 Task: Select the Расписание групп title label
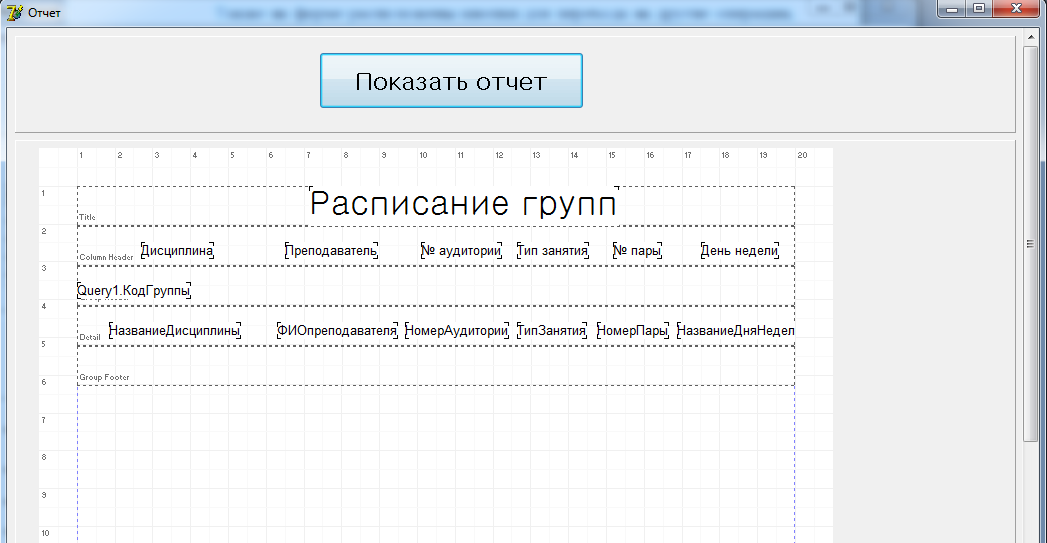(463, 204)
